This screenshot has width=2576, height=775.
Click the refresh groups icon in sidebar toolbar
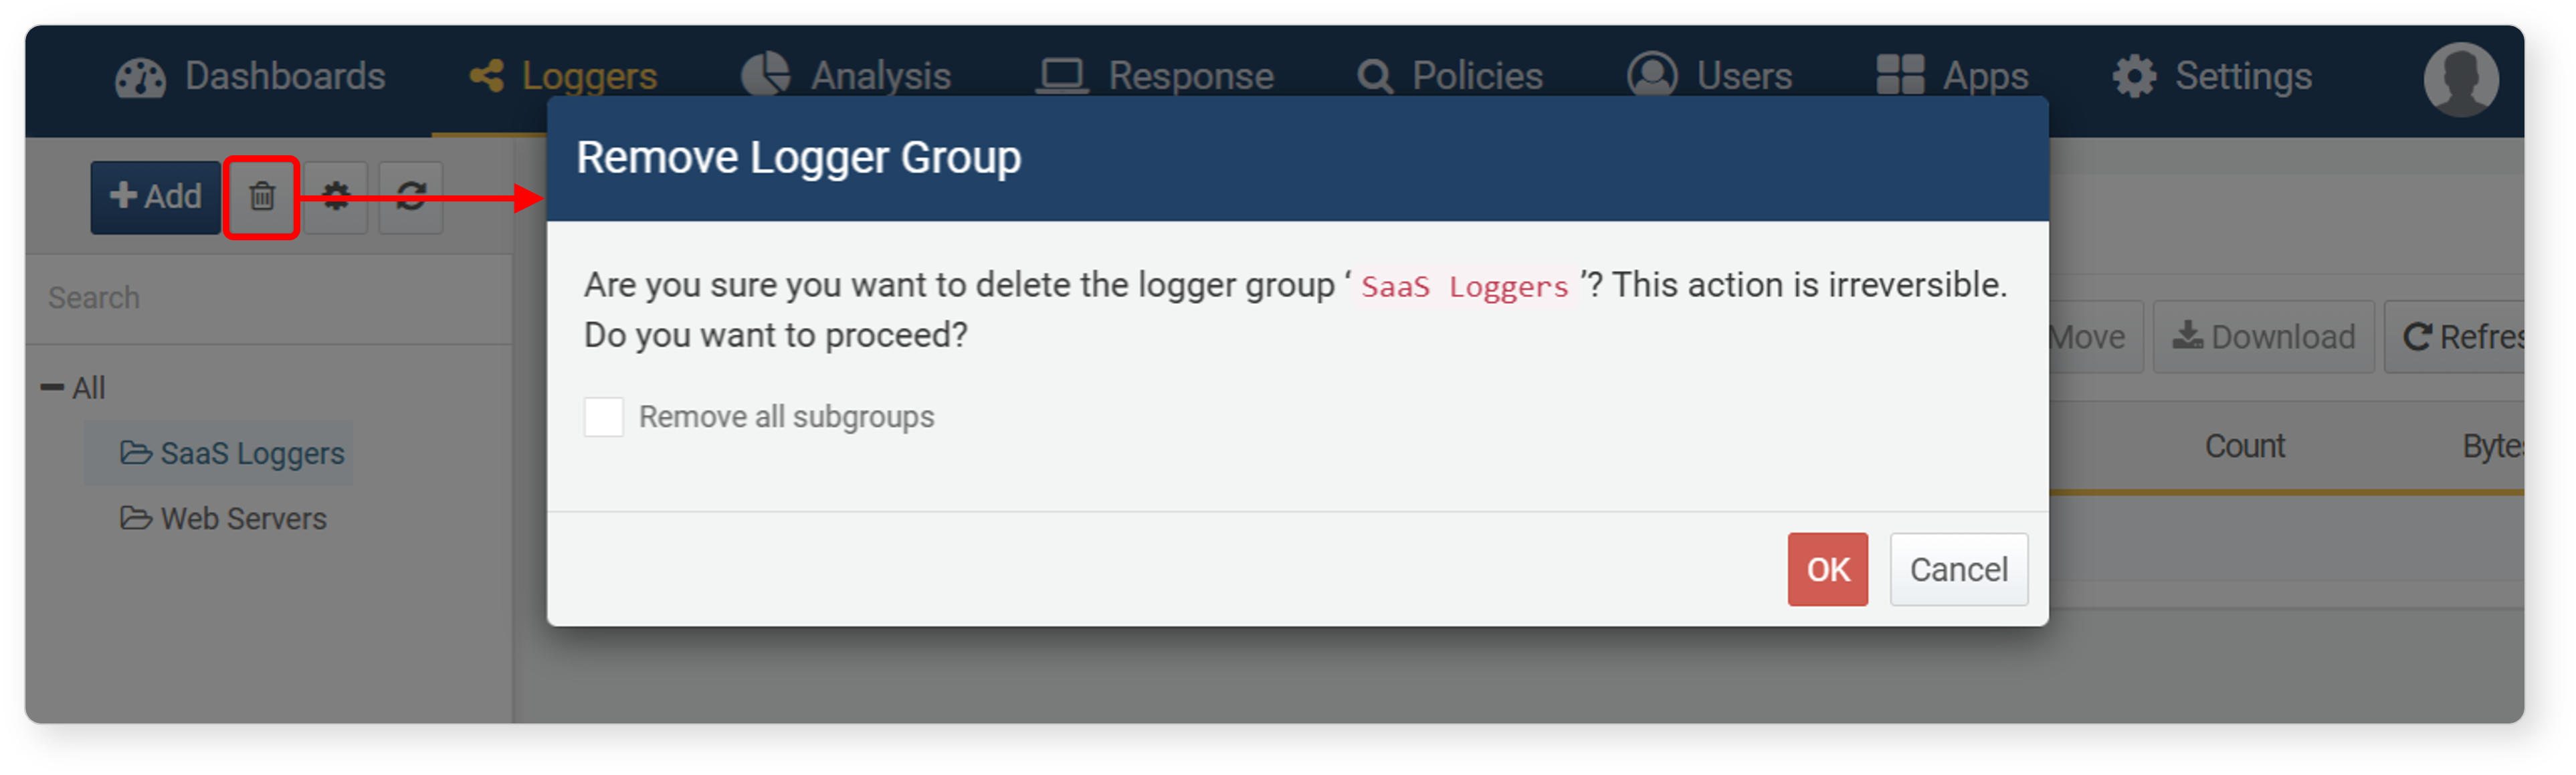pyautogui.click(x=411, y=197)
